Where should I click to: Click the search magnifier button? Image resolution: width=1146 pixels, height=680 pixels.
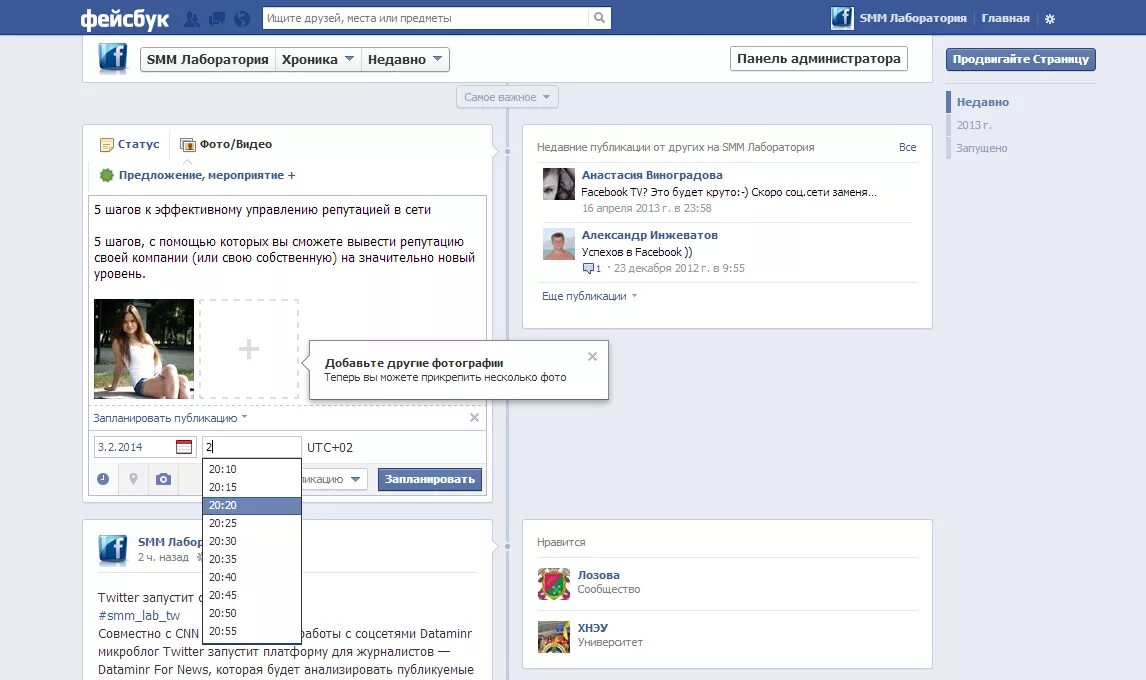tap(599, 18)
